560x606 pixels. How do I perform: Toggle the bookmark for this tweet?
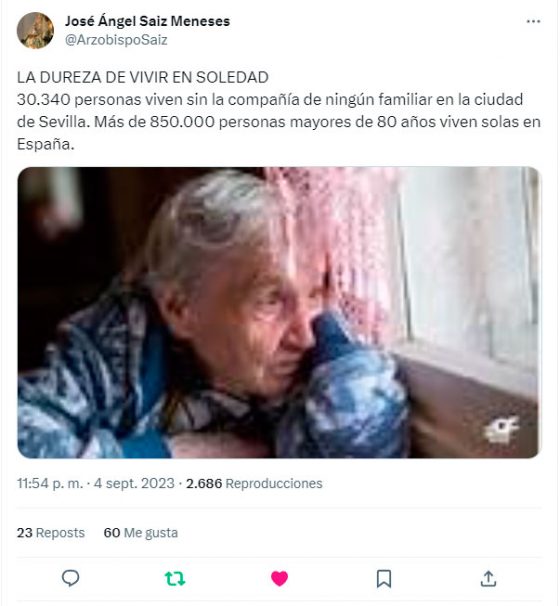384,579
